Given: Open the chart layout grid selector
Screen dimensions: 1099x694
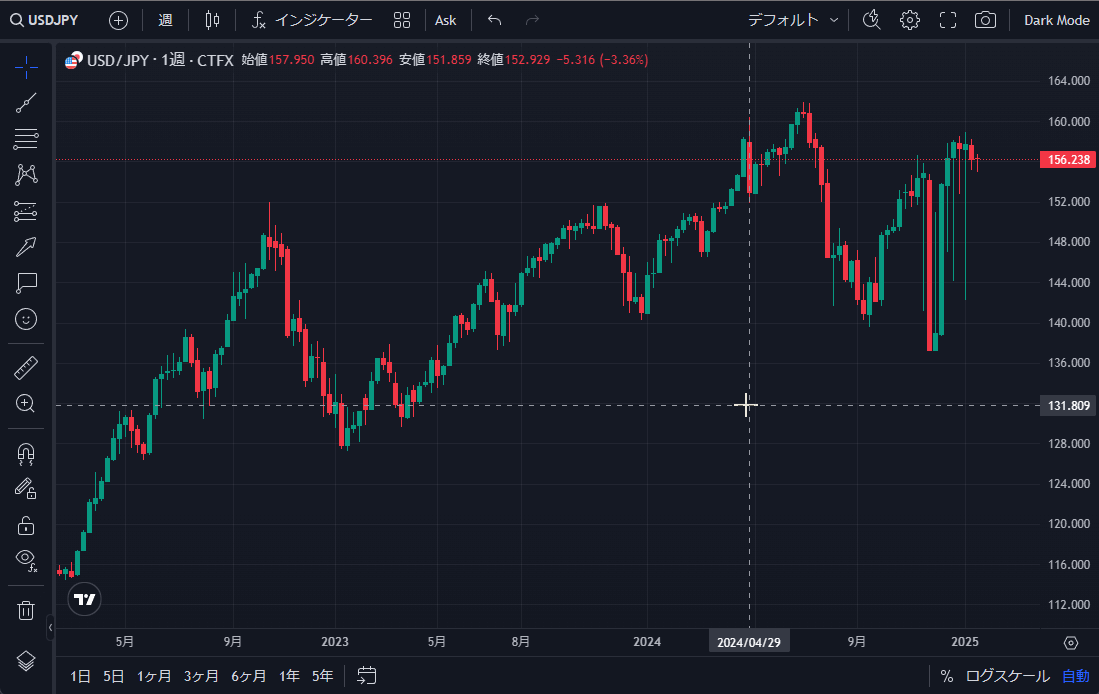Looking at the screenshot, I should click(402, 20).
